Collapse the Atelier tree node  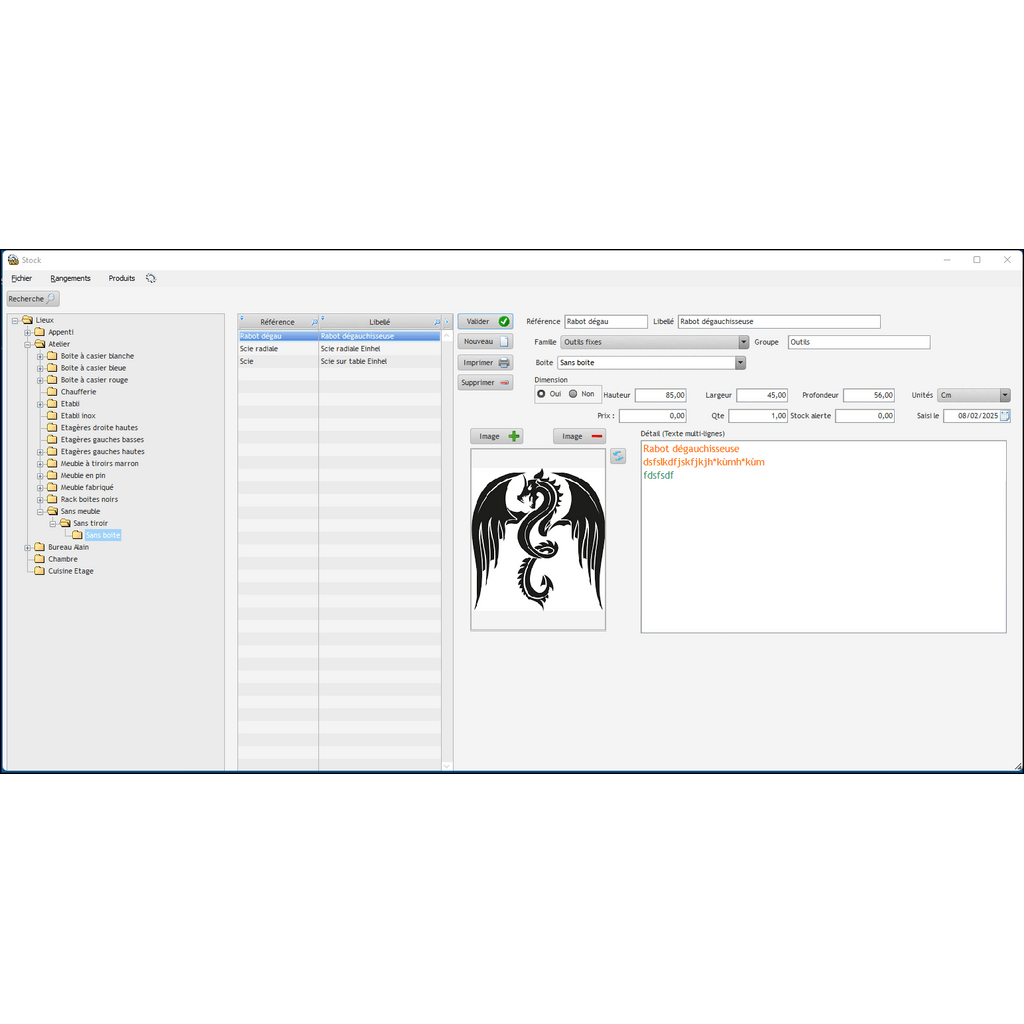[27, 344]
